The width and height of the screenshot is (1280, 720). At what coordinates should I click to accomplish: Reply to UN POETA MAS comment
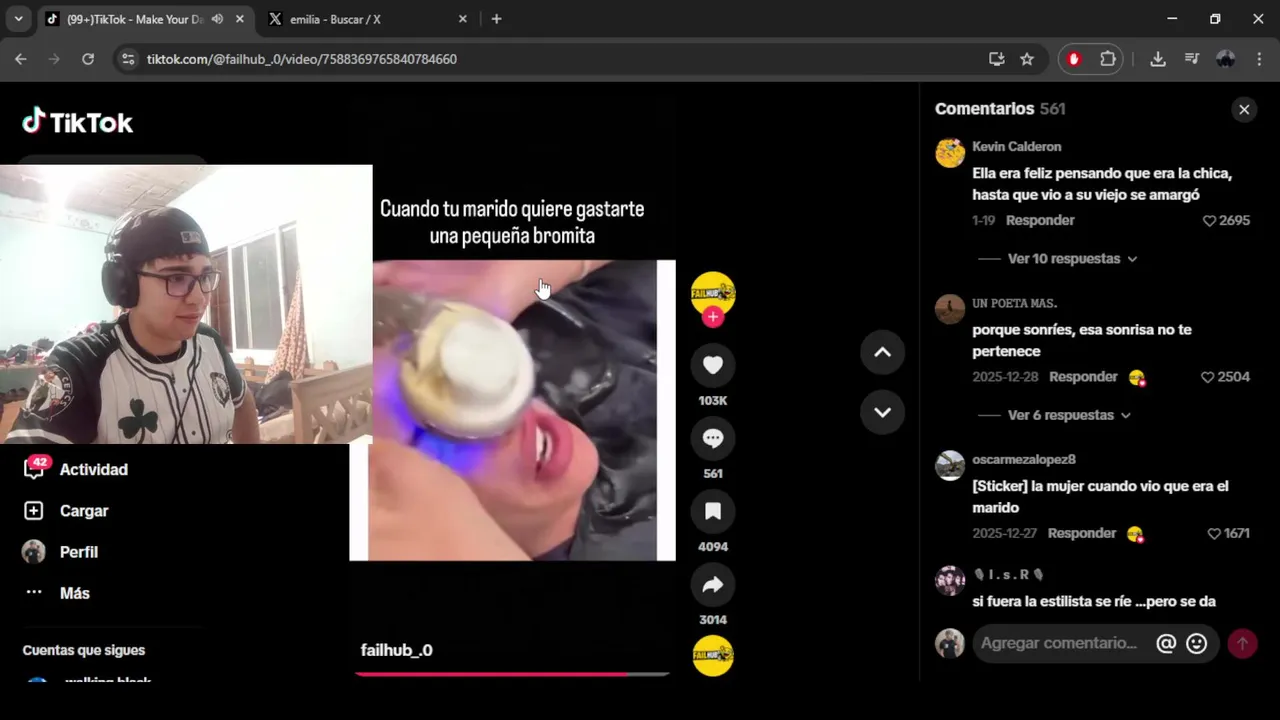[1083, 377]
